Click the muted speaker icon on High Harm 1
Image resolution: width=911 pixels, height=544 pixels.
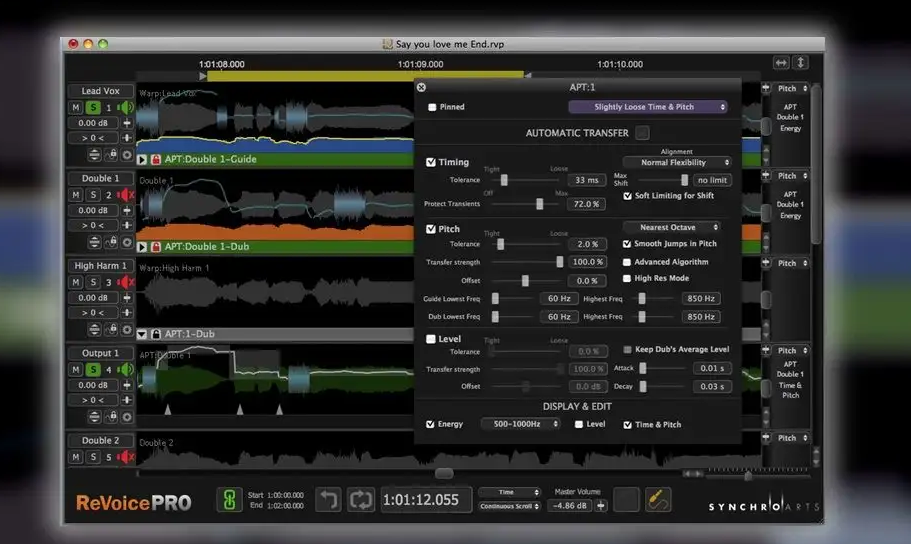coord(125,282)
